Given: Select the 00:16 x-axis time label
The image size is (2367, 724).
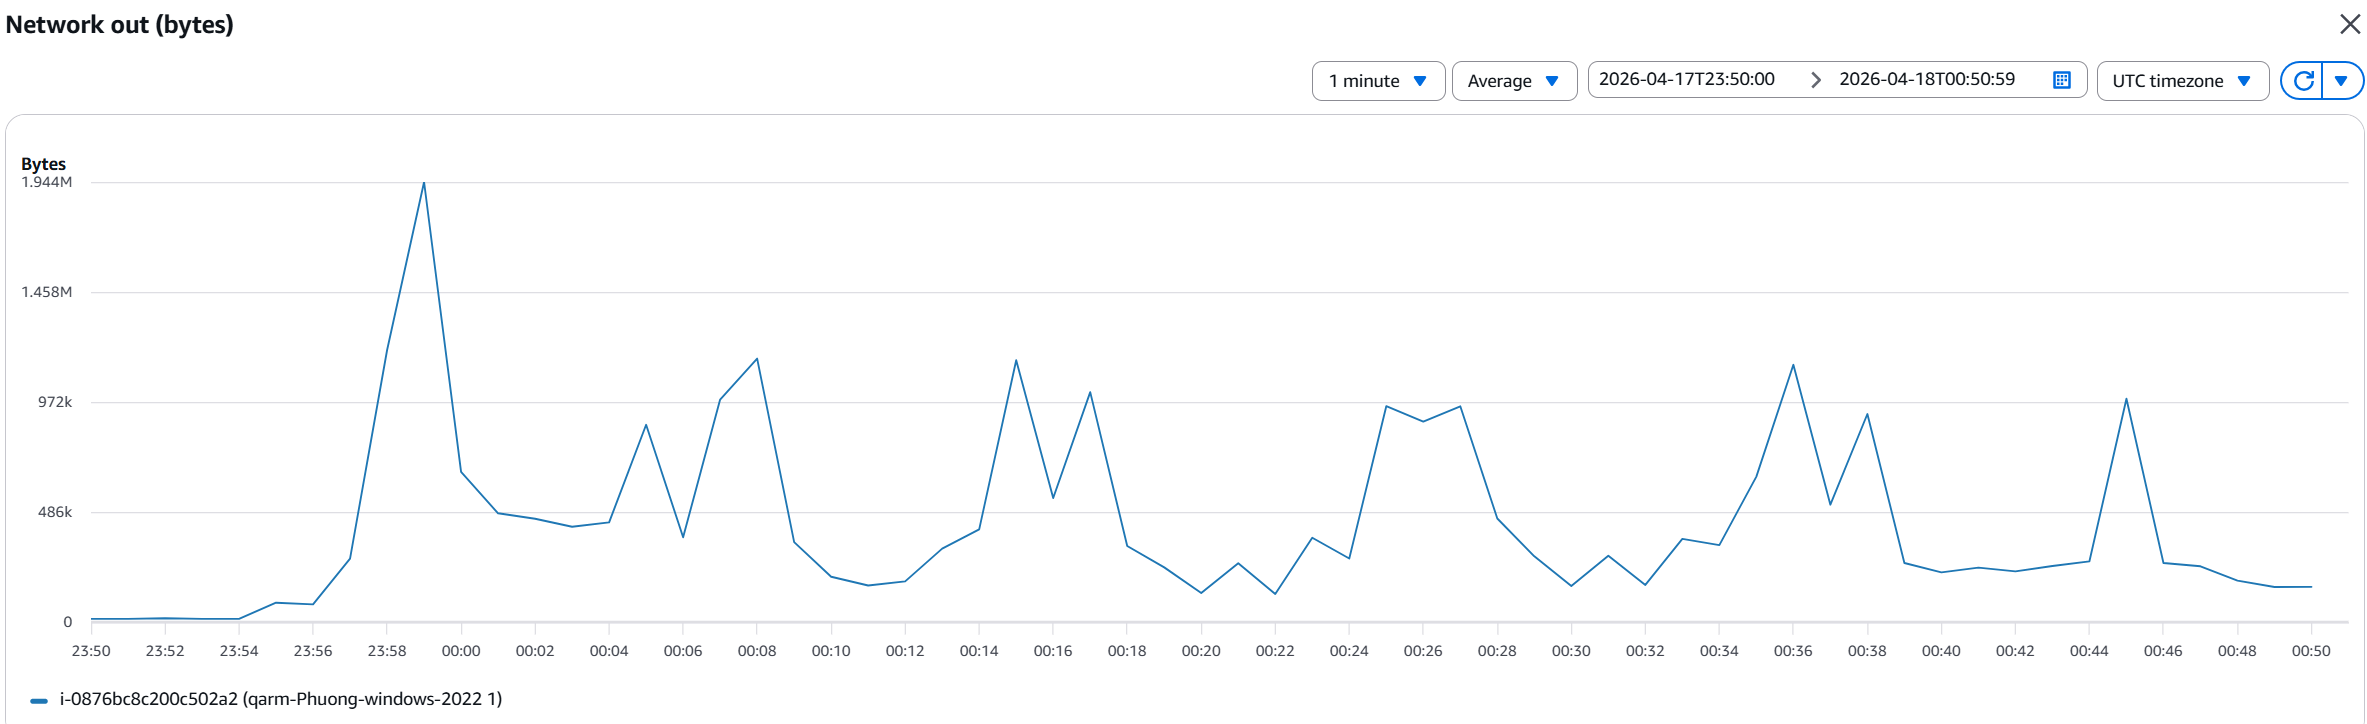Looking at the screenshot, I should pos(1053,651).
